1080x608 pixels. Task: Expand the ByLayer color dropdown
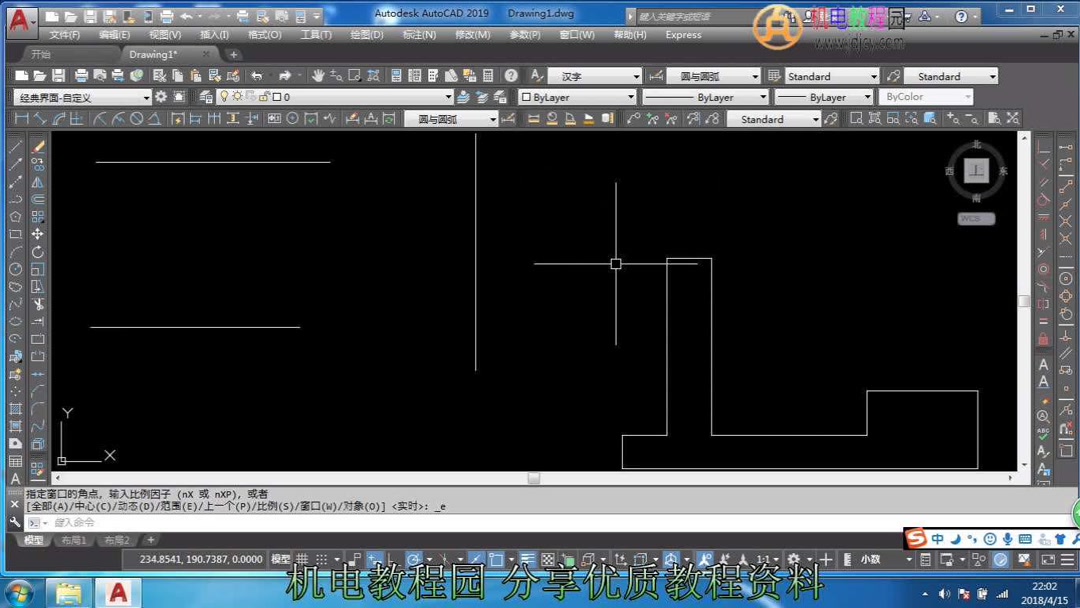click(631, 96)
